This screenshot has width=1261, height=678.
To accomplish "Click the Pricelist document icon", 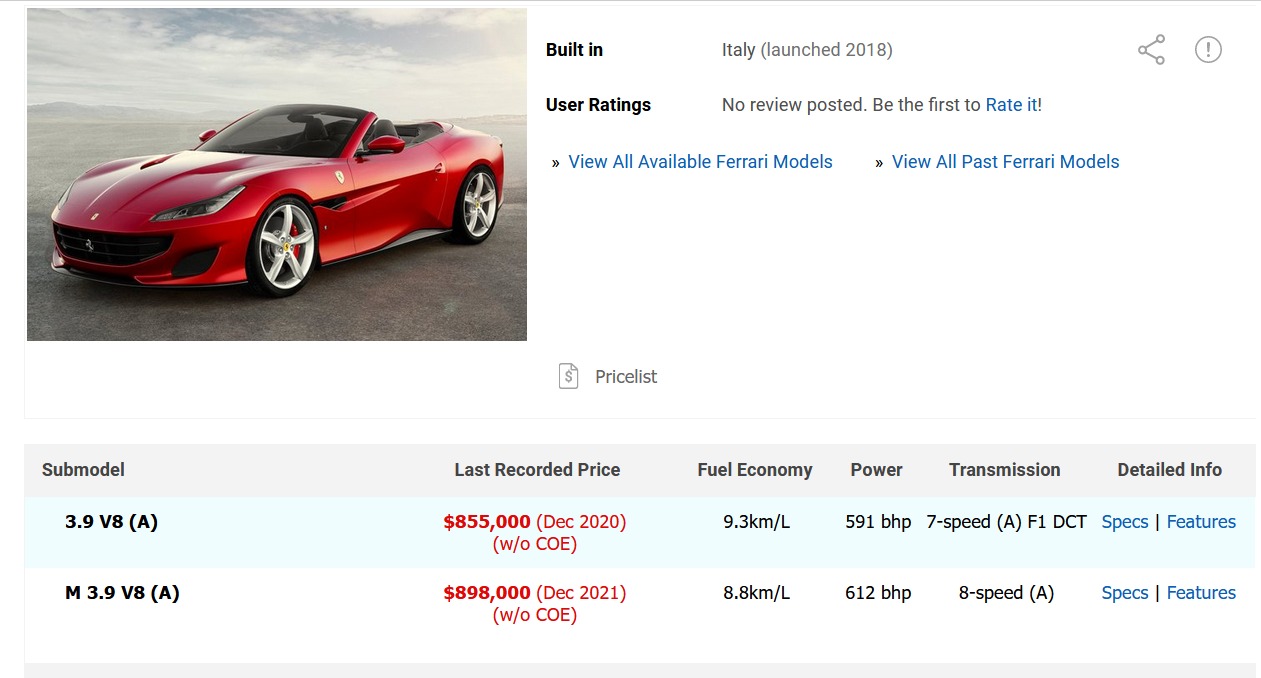I will (x=568, y=377).
